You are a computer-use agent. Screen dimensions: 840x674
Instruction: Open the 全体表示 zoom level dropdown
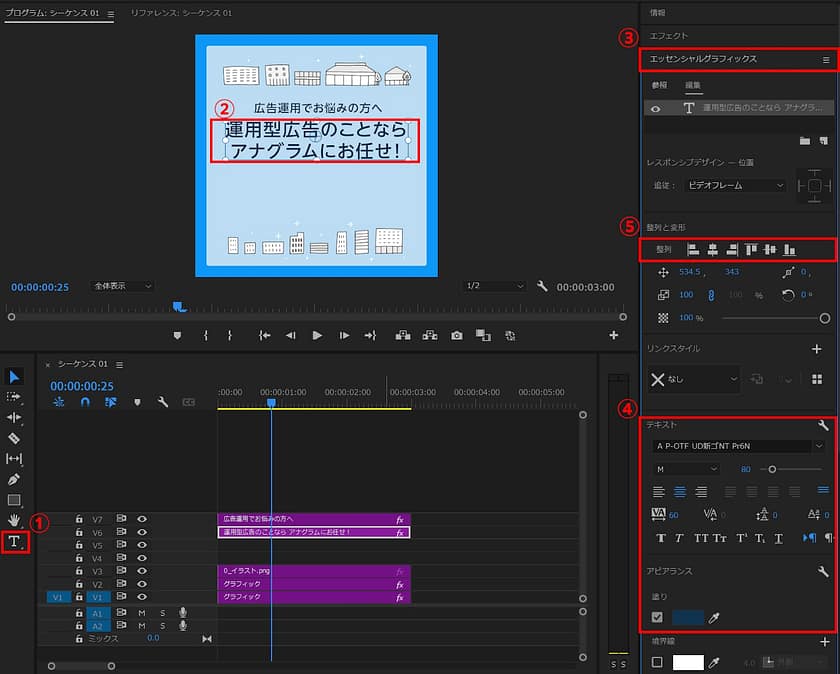[122, 286]
